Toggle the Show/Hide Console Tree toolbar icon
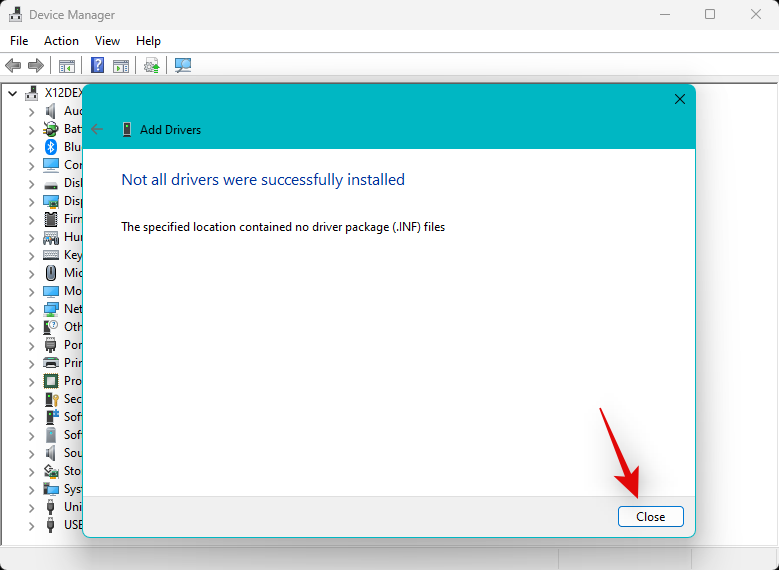The width and height of the screenshot is (779, 570). click(67, 66)
